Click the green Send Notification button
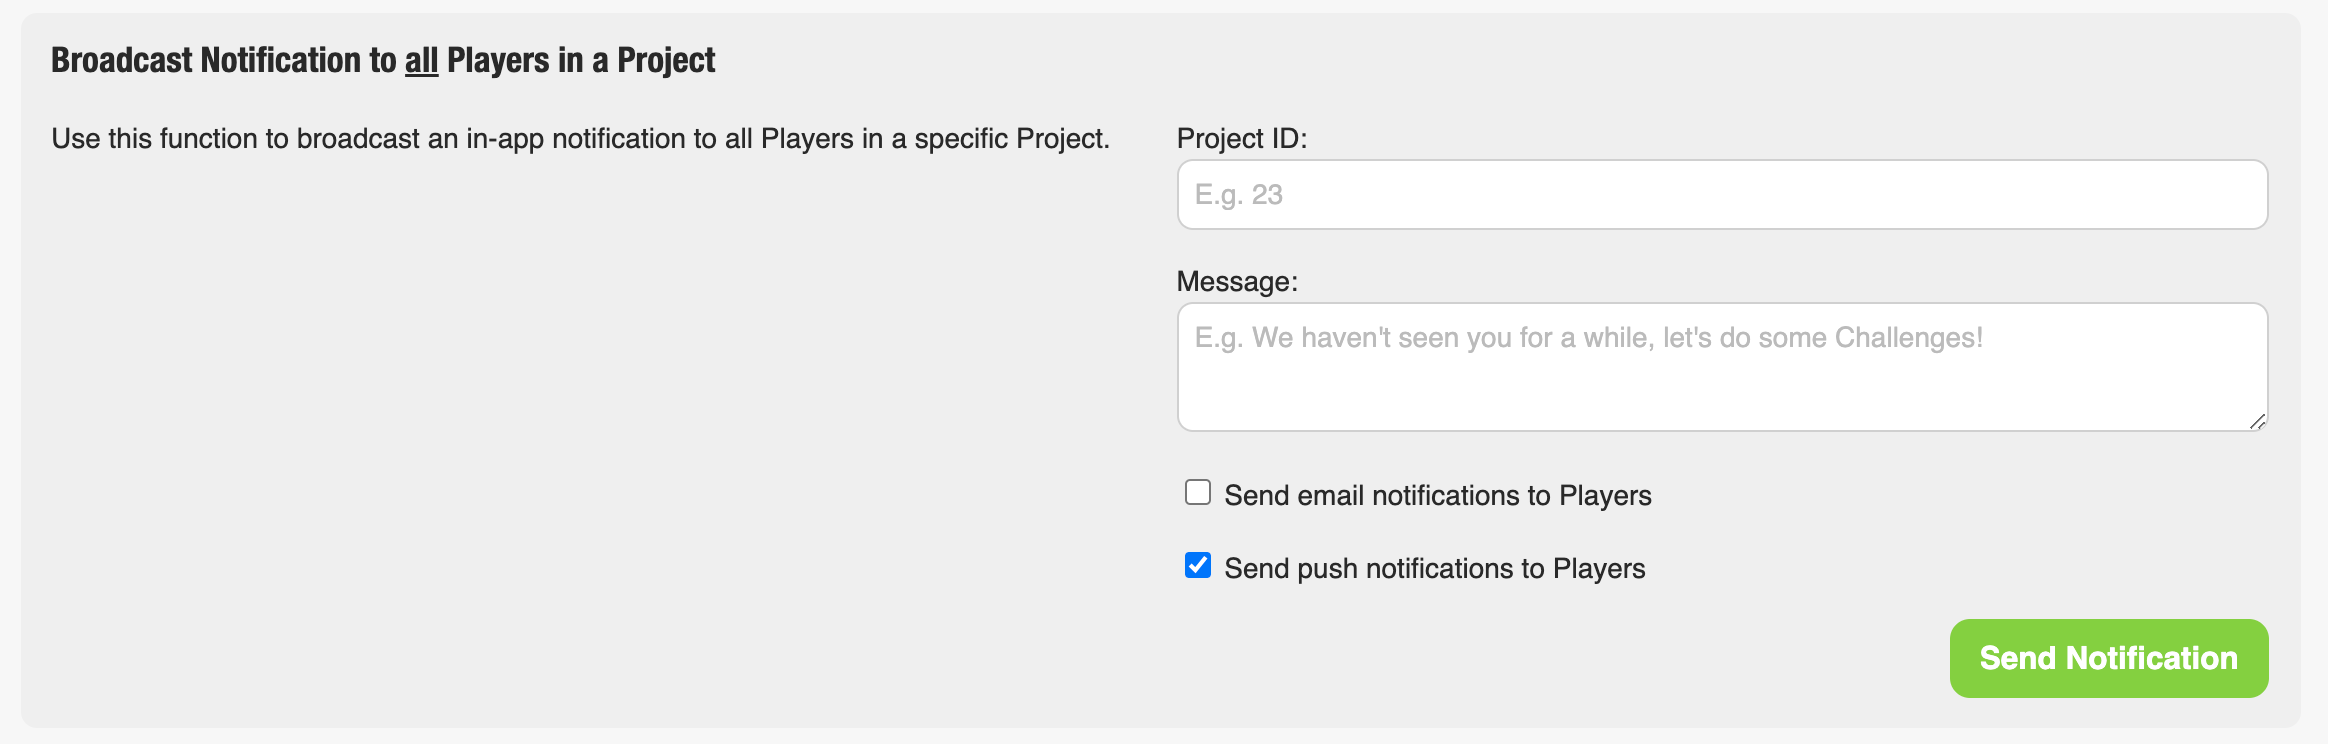Viewport: 2328px width, 744px height. (2109, 658)
